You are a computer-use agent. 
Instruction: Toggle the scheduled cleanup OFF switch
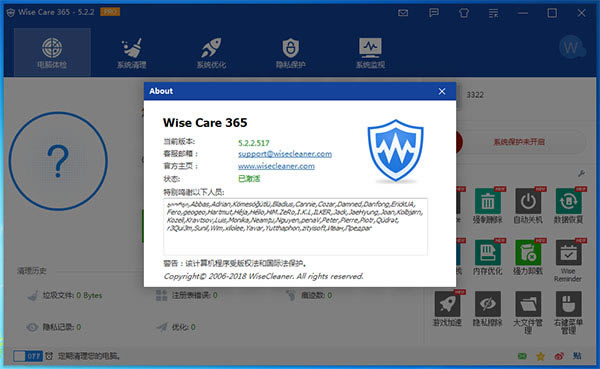coord(28,356)
